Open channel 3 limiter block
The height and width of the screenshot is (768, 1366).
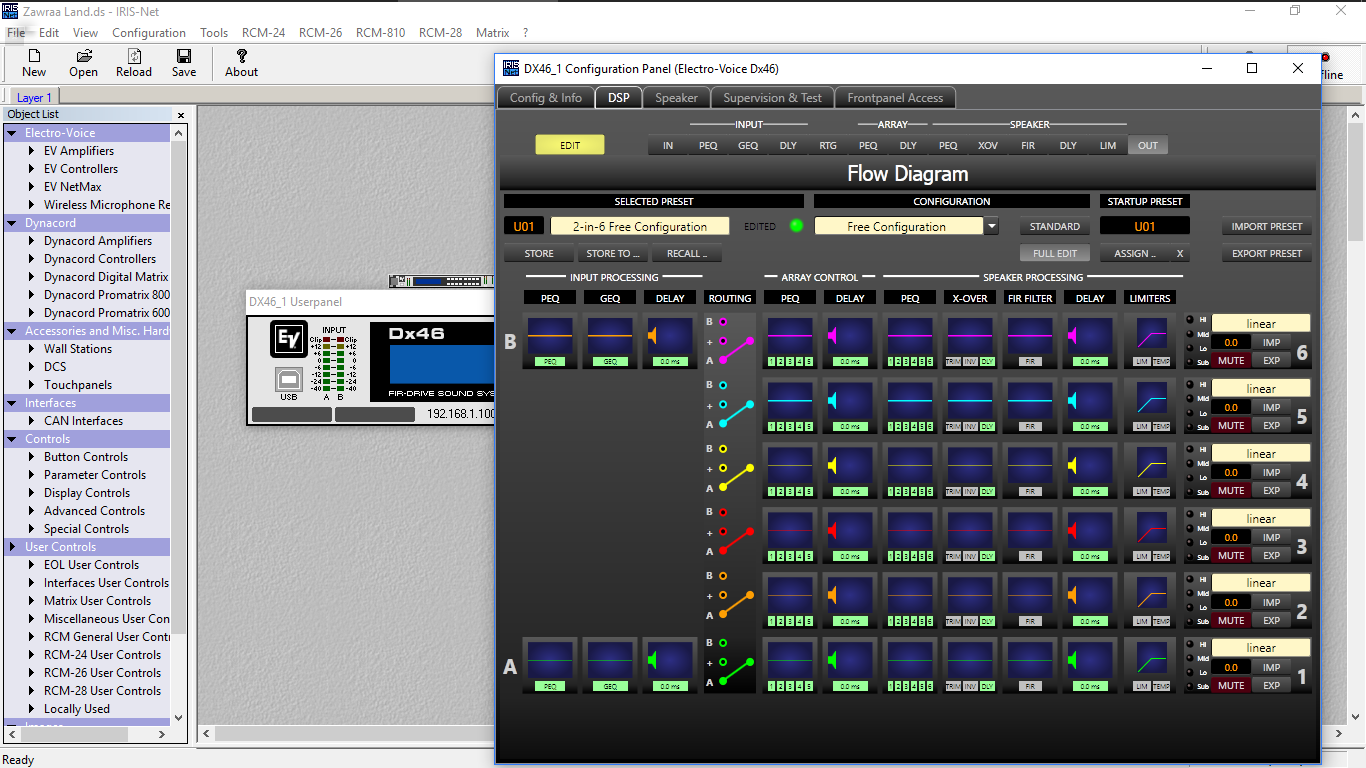tap(1150, 535)
